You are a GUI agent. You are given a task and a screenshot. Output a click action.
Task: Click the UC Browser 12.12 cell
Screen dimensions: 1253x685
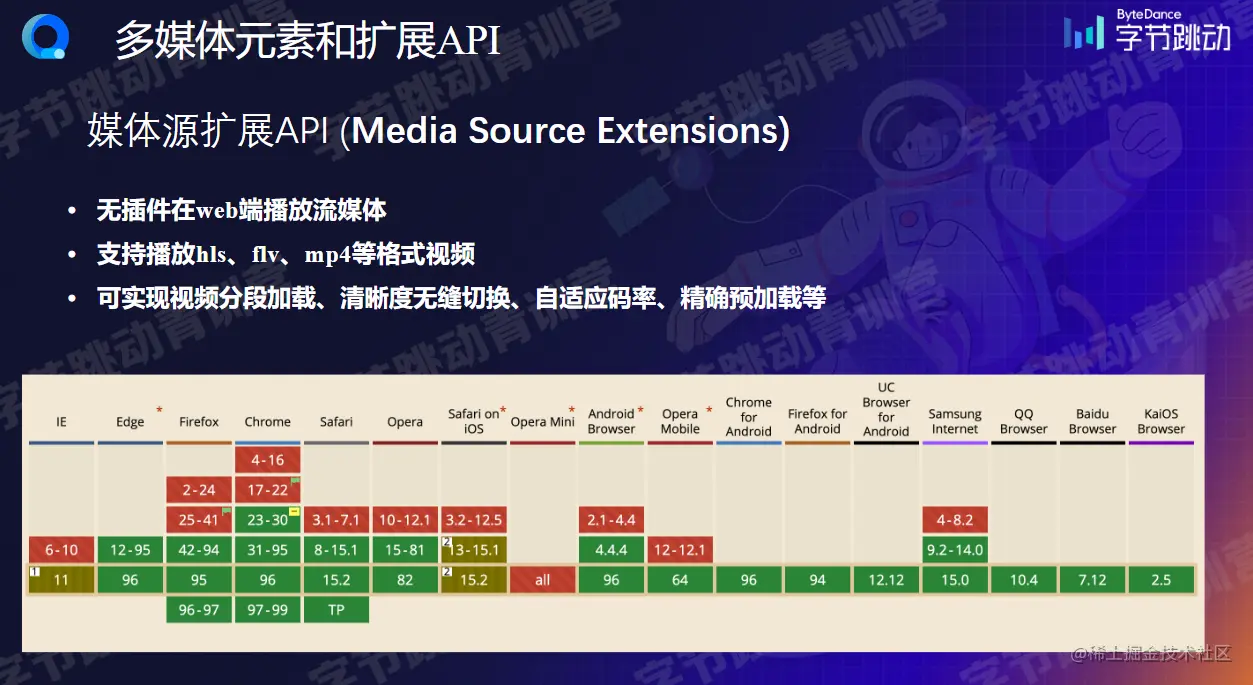pyautogui.click(x=886, y=580)
